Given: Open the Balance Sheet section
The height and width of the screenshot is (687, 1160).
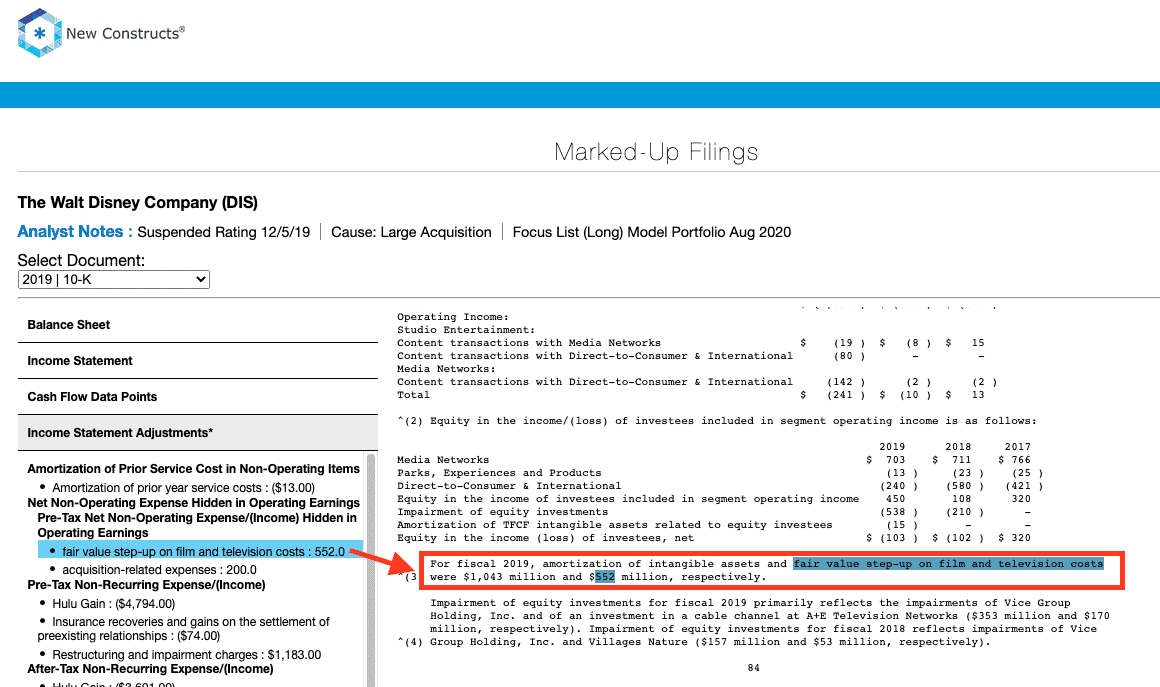Looking at the screenshot, I should point(198,325).
